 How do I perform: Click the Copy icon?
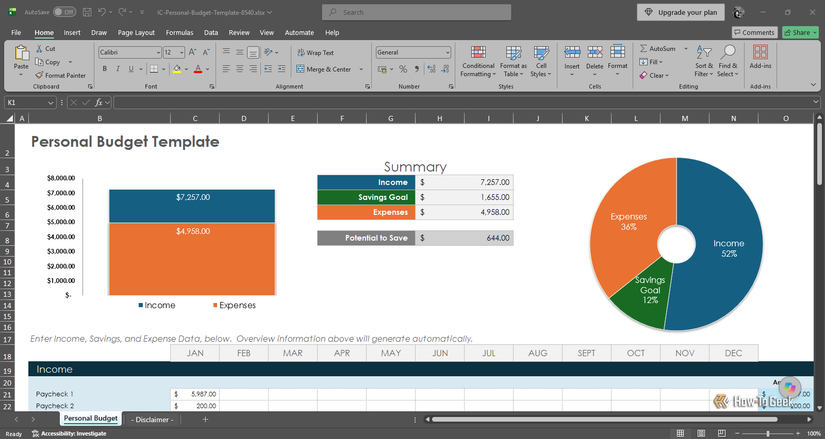click(x=39, y=62)
